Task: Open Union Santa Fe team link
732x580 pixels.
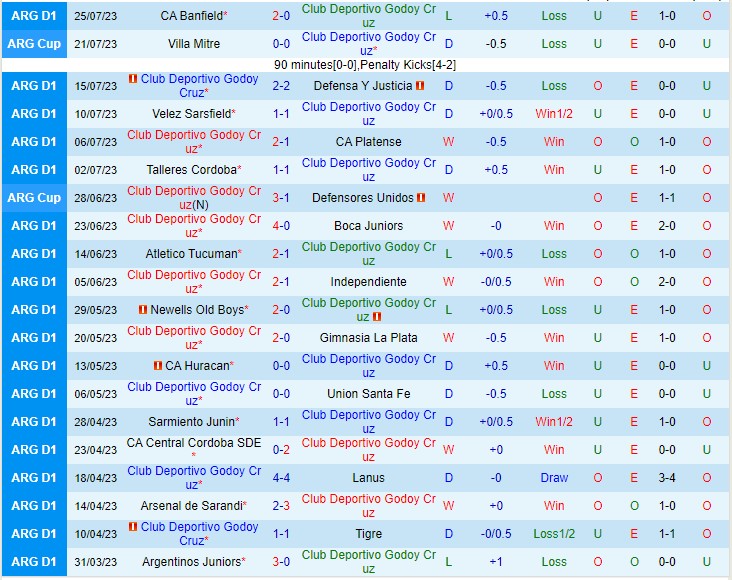Action: point(368,394)
